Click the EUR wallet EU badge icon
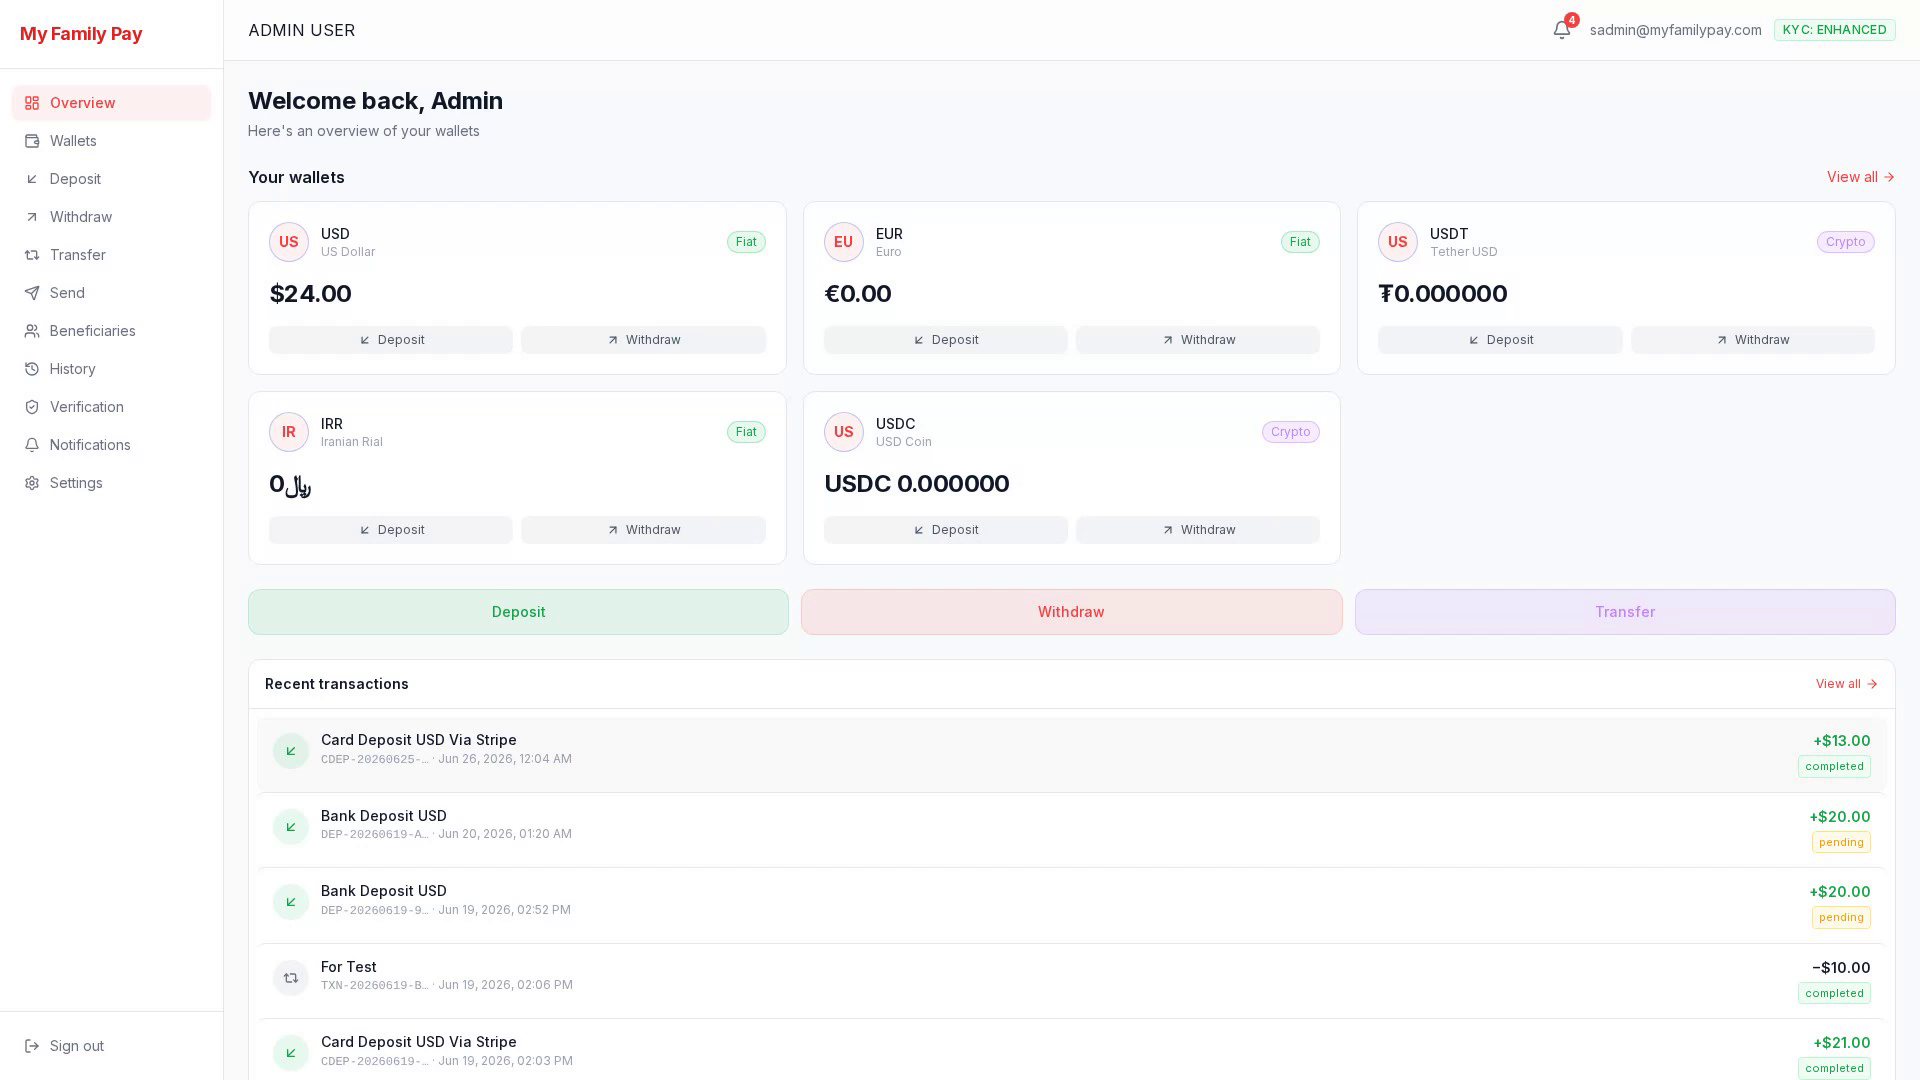Screen dimensions: 1920x1080 click(x=843, y=242)
